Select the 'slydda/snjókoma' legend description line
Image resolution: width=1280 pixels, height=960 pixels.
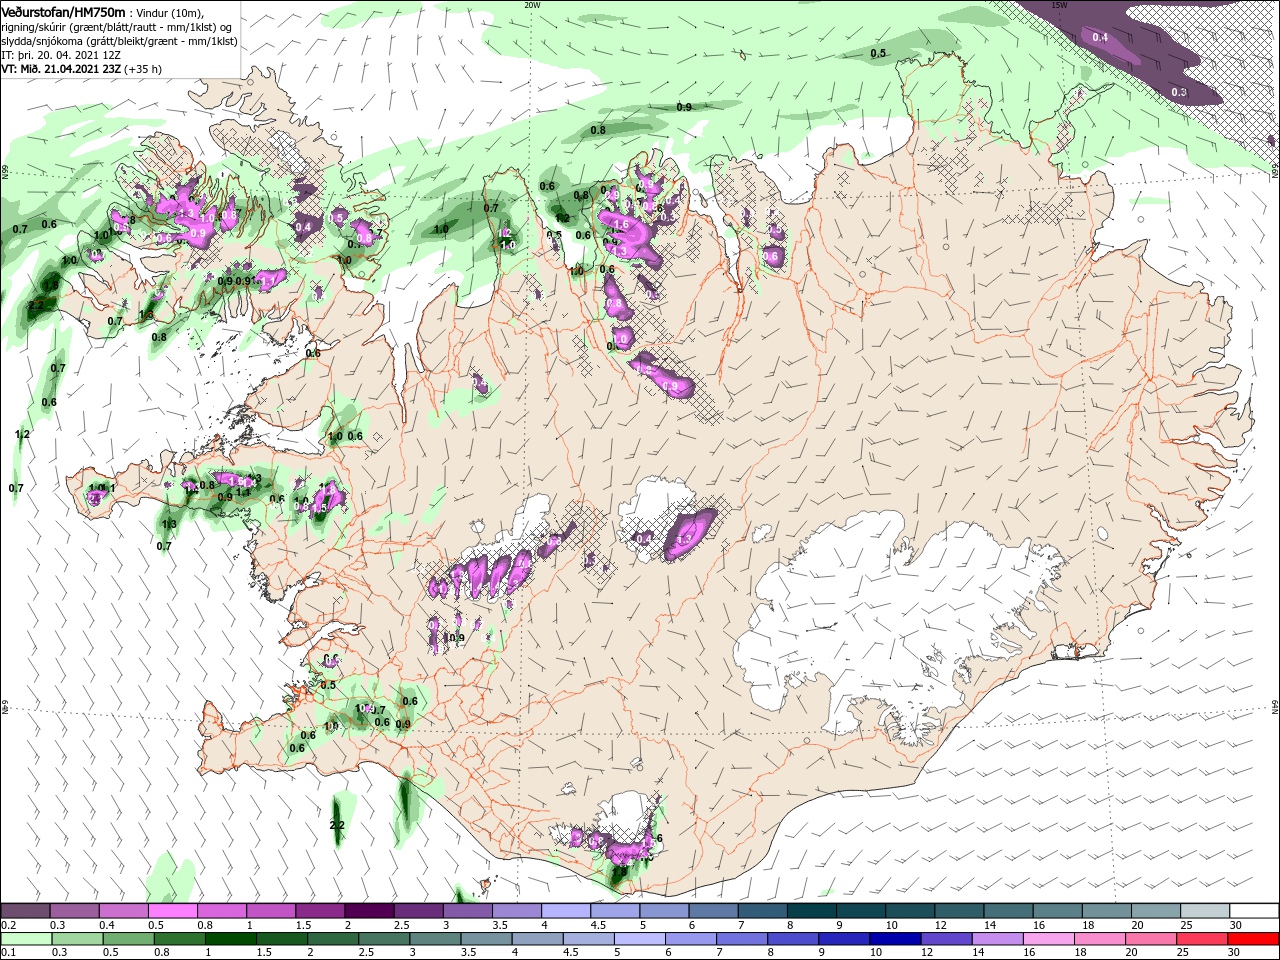[x=119, y=40]
